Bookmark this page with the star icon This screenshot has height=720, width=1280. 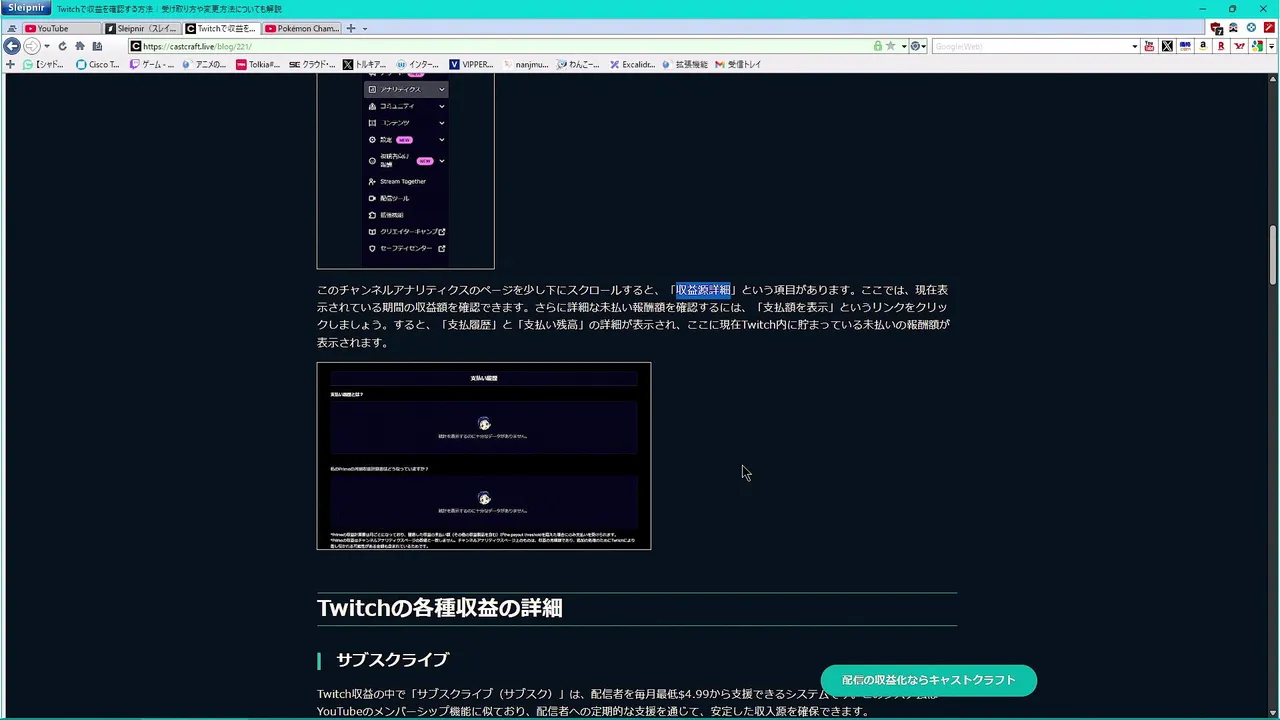point(890,46)
